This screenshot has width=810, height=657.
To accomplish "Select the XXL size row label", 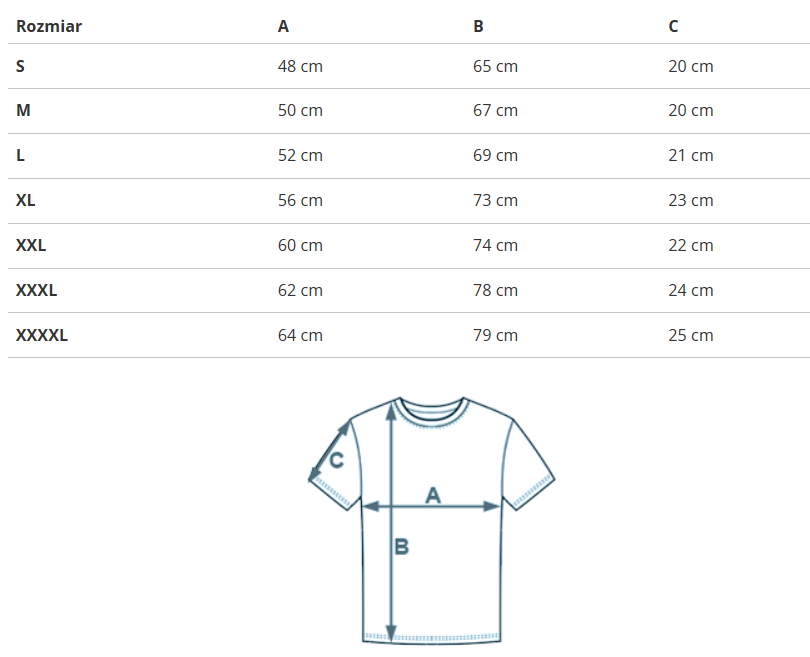I will [31, 245].
